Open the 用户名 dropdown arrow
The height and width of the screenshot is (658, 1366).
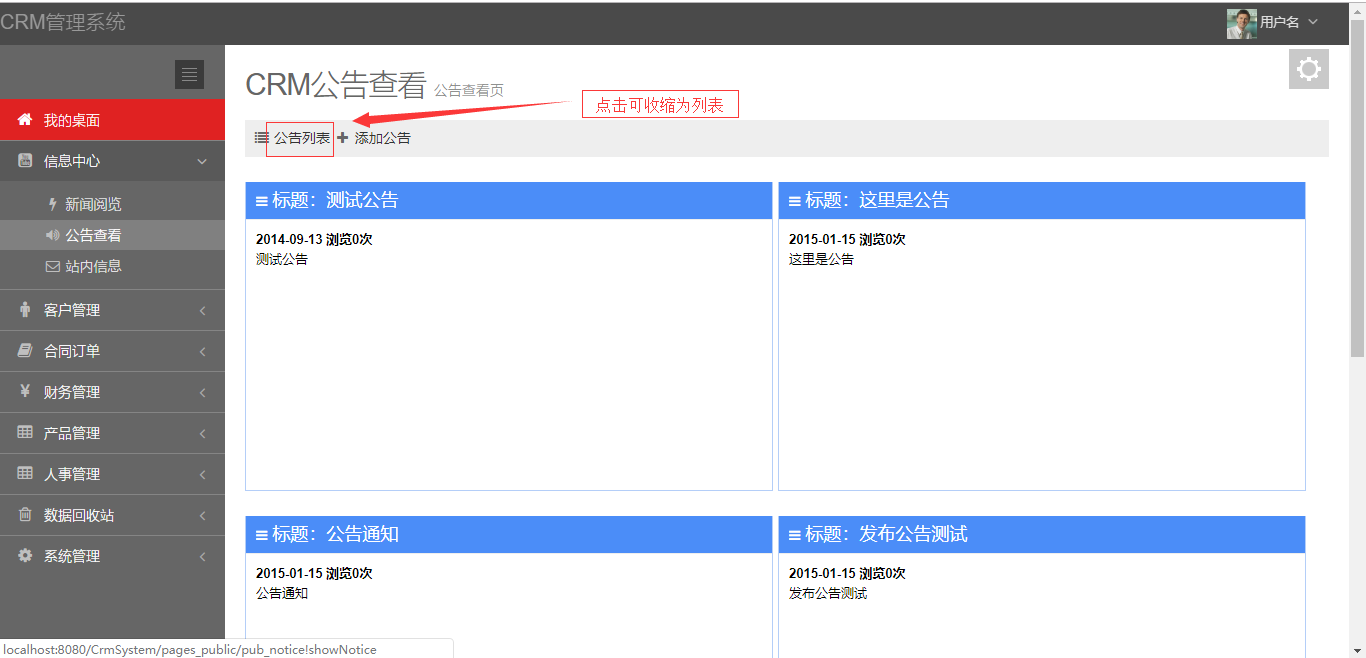pos(1313,22)
